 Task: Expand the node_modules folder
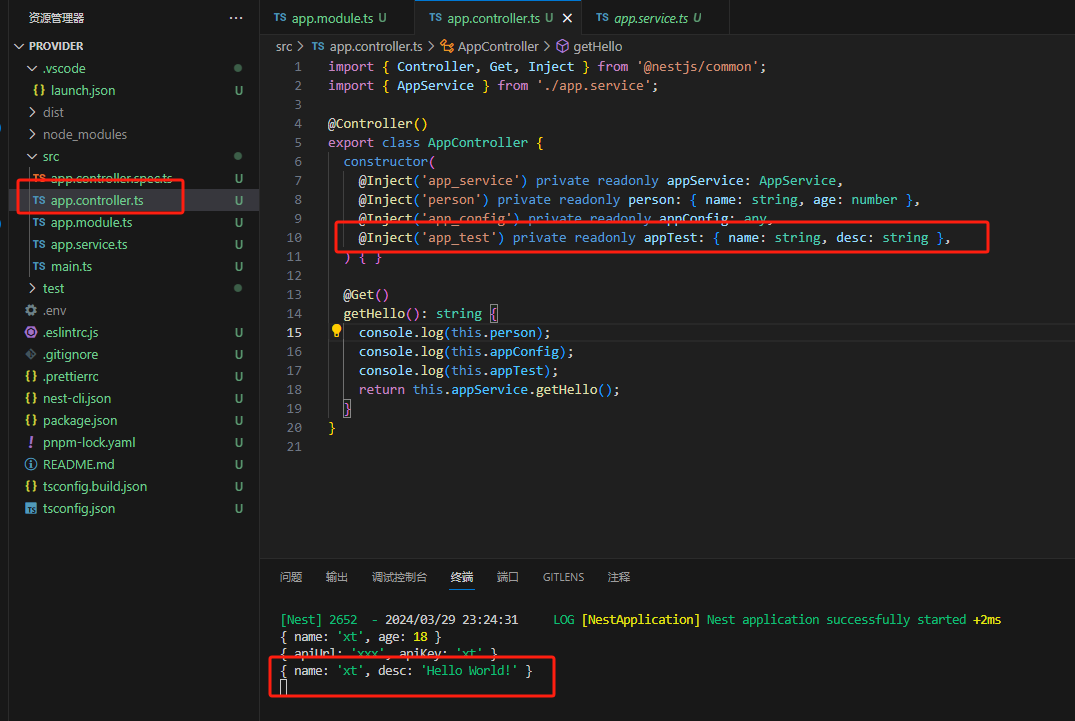(x=32, y=134)
